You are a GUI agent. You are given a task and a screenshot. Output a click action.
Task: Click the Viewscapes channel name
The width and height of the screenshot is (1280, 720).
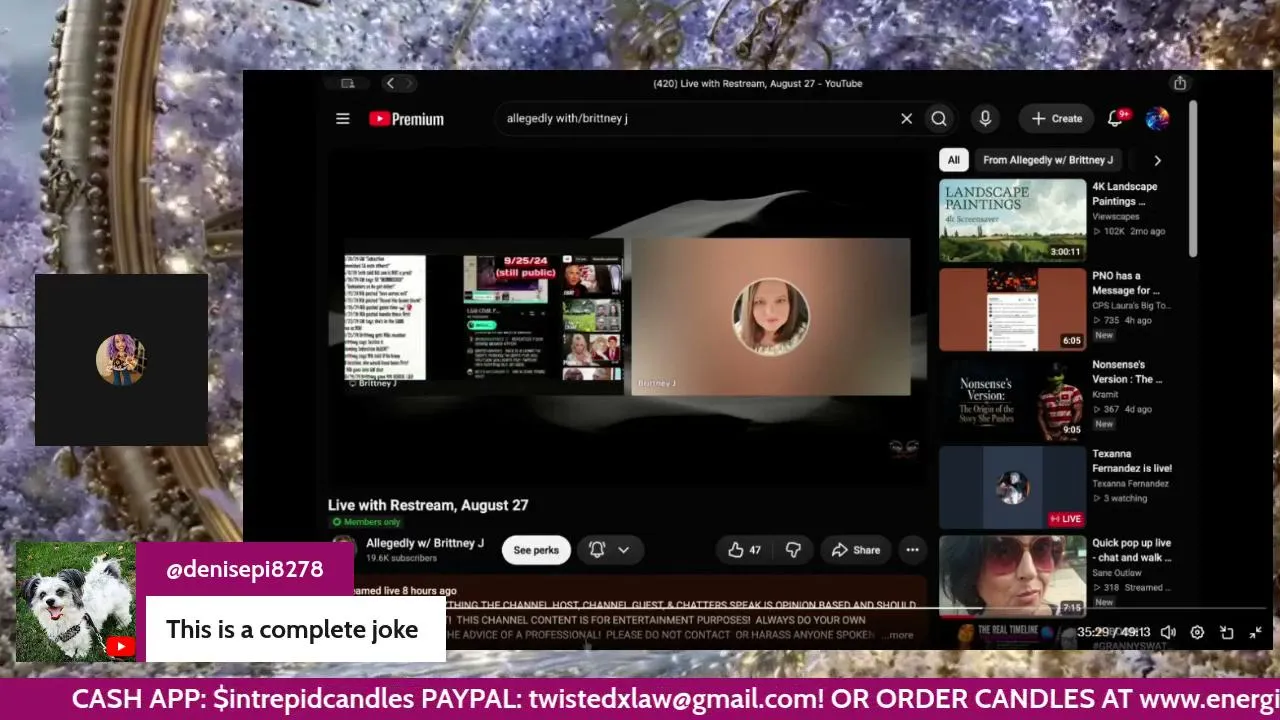click(1115, 216)
